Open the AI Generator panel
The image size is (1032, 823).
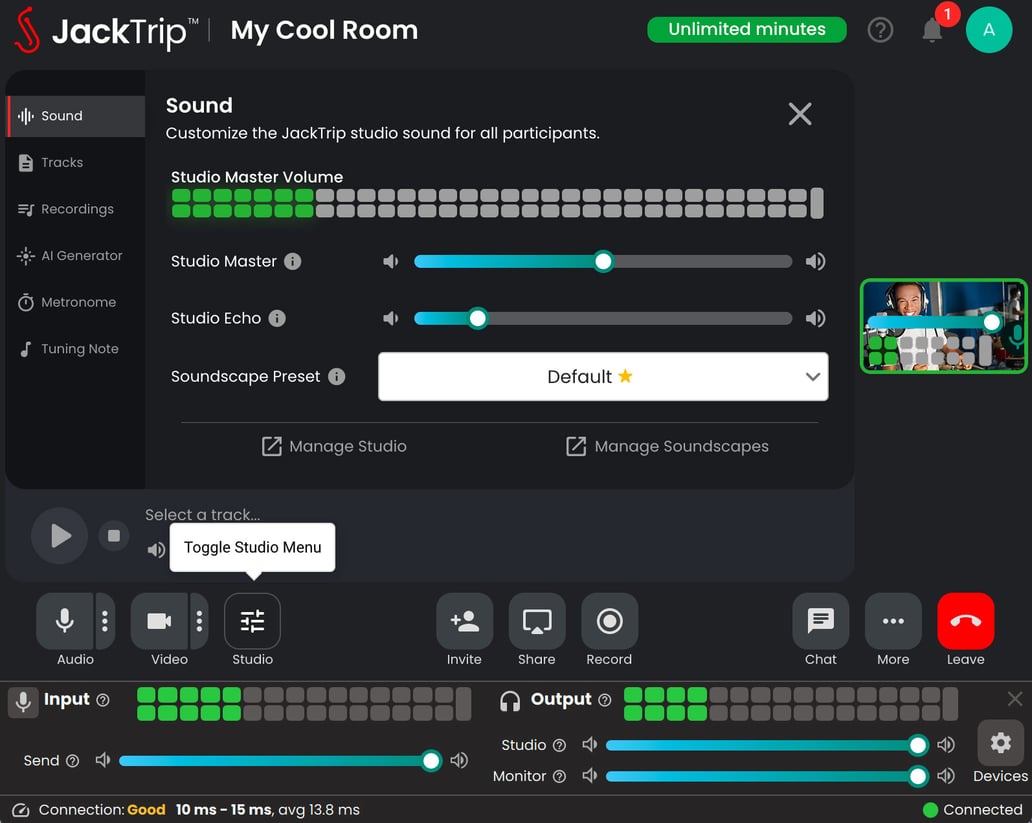(x=75, y=256)
